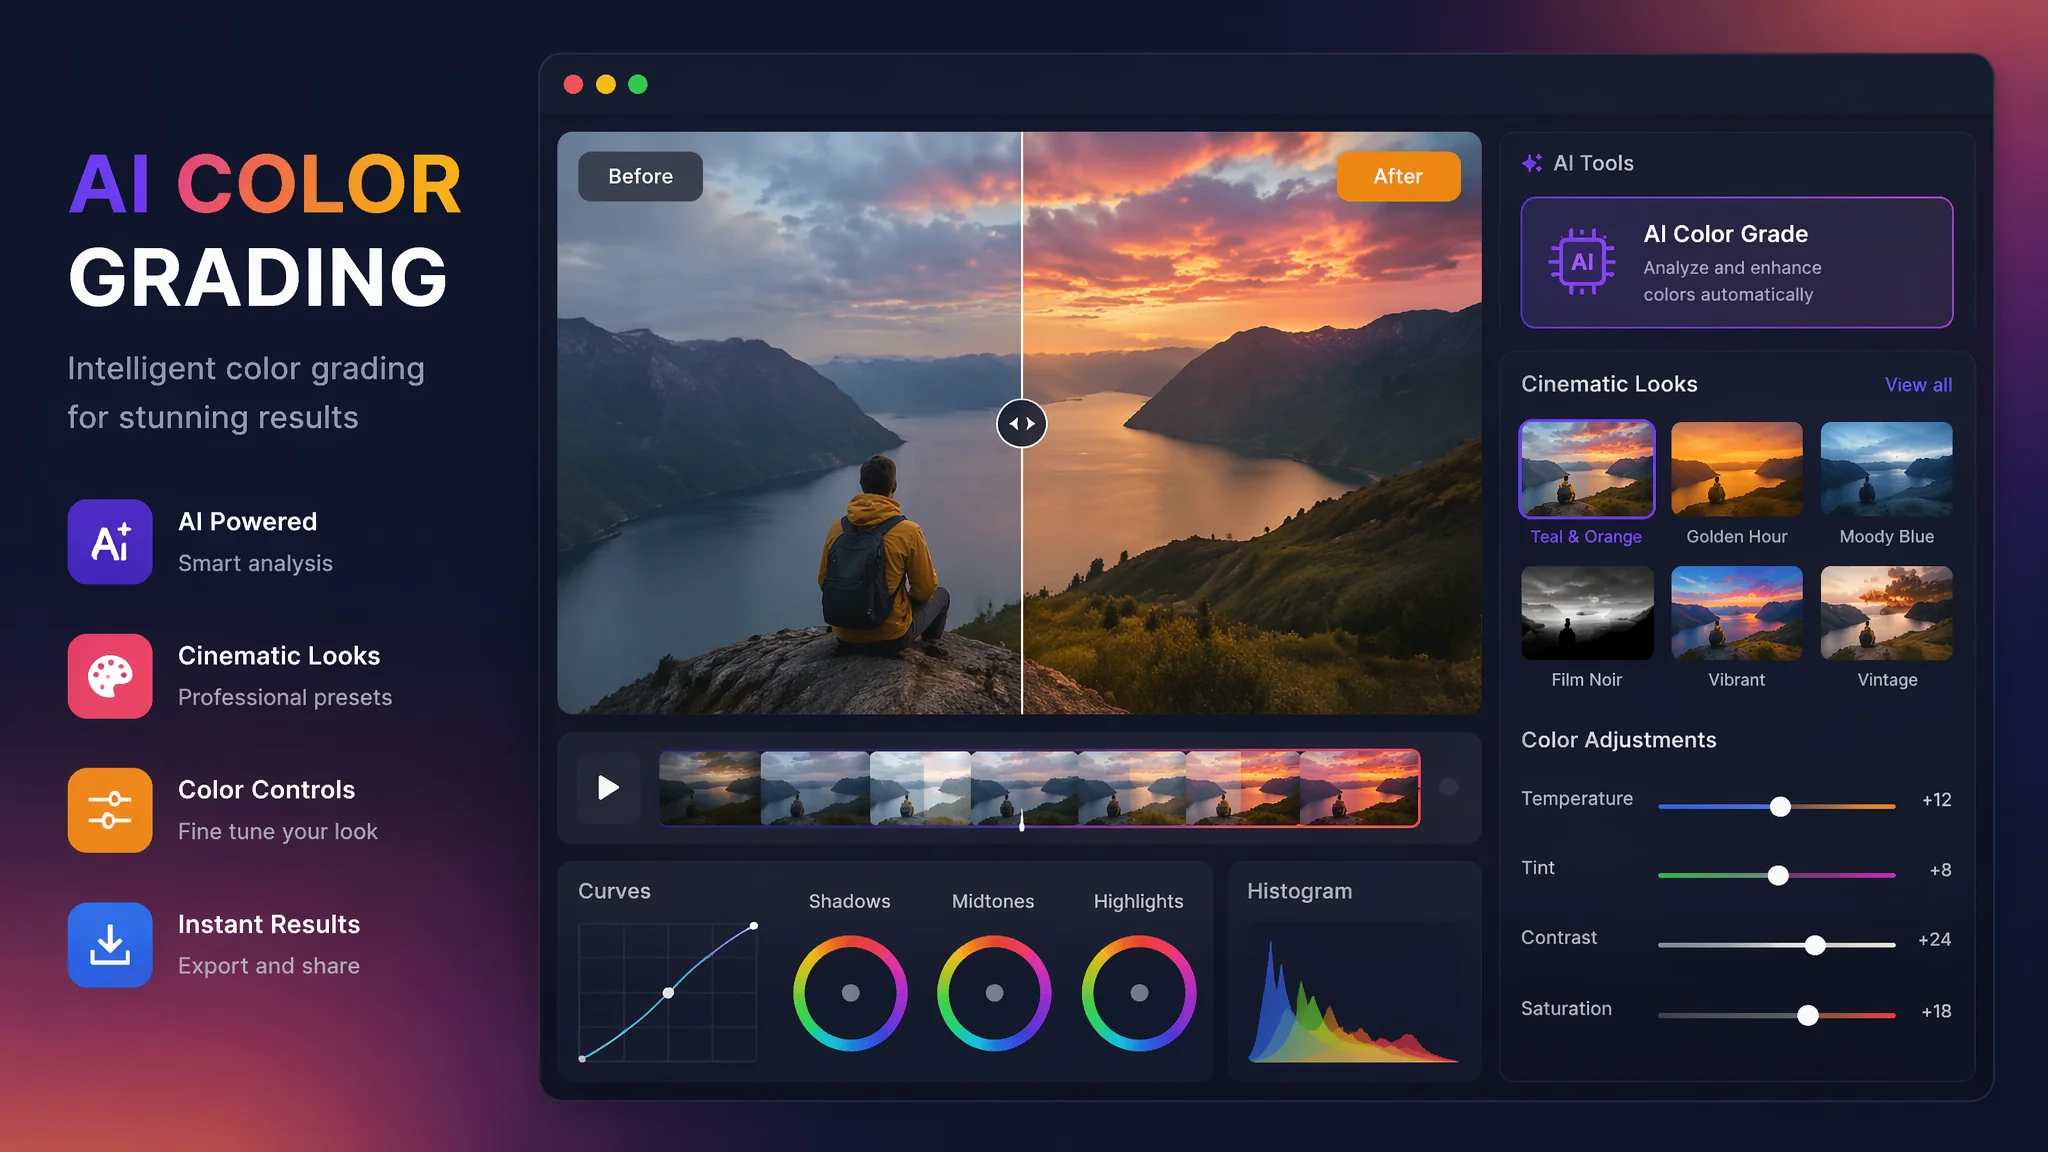Click the yellow minimize window dot

[x=606, y=84]
